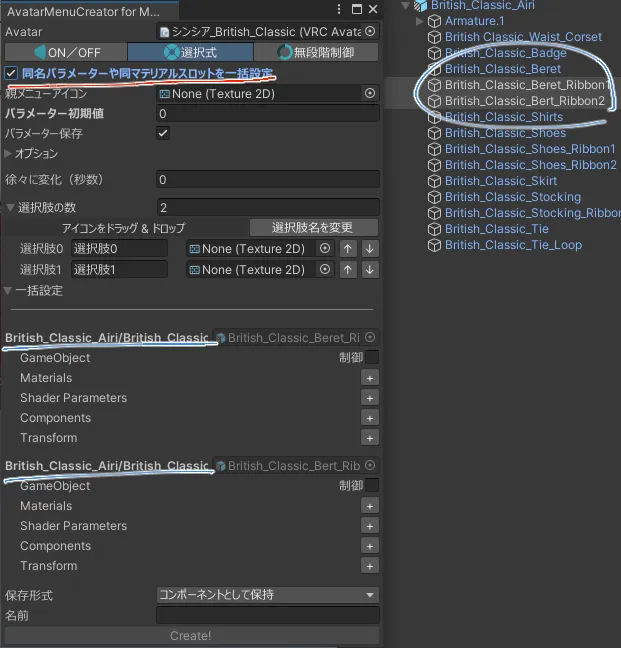Move option 1 up with arrow button

point(349,269)
